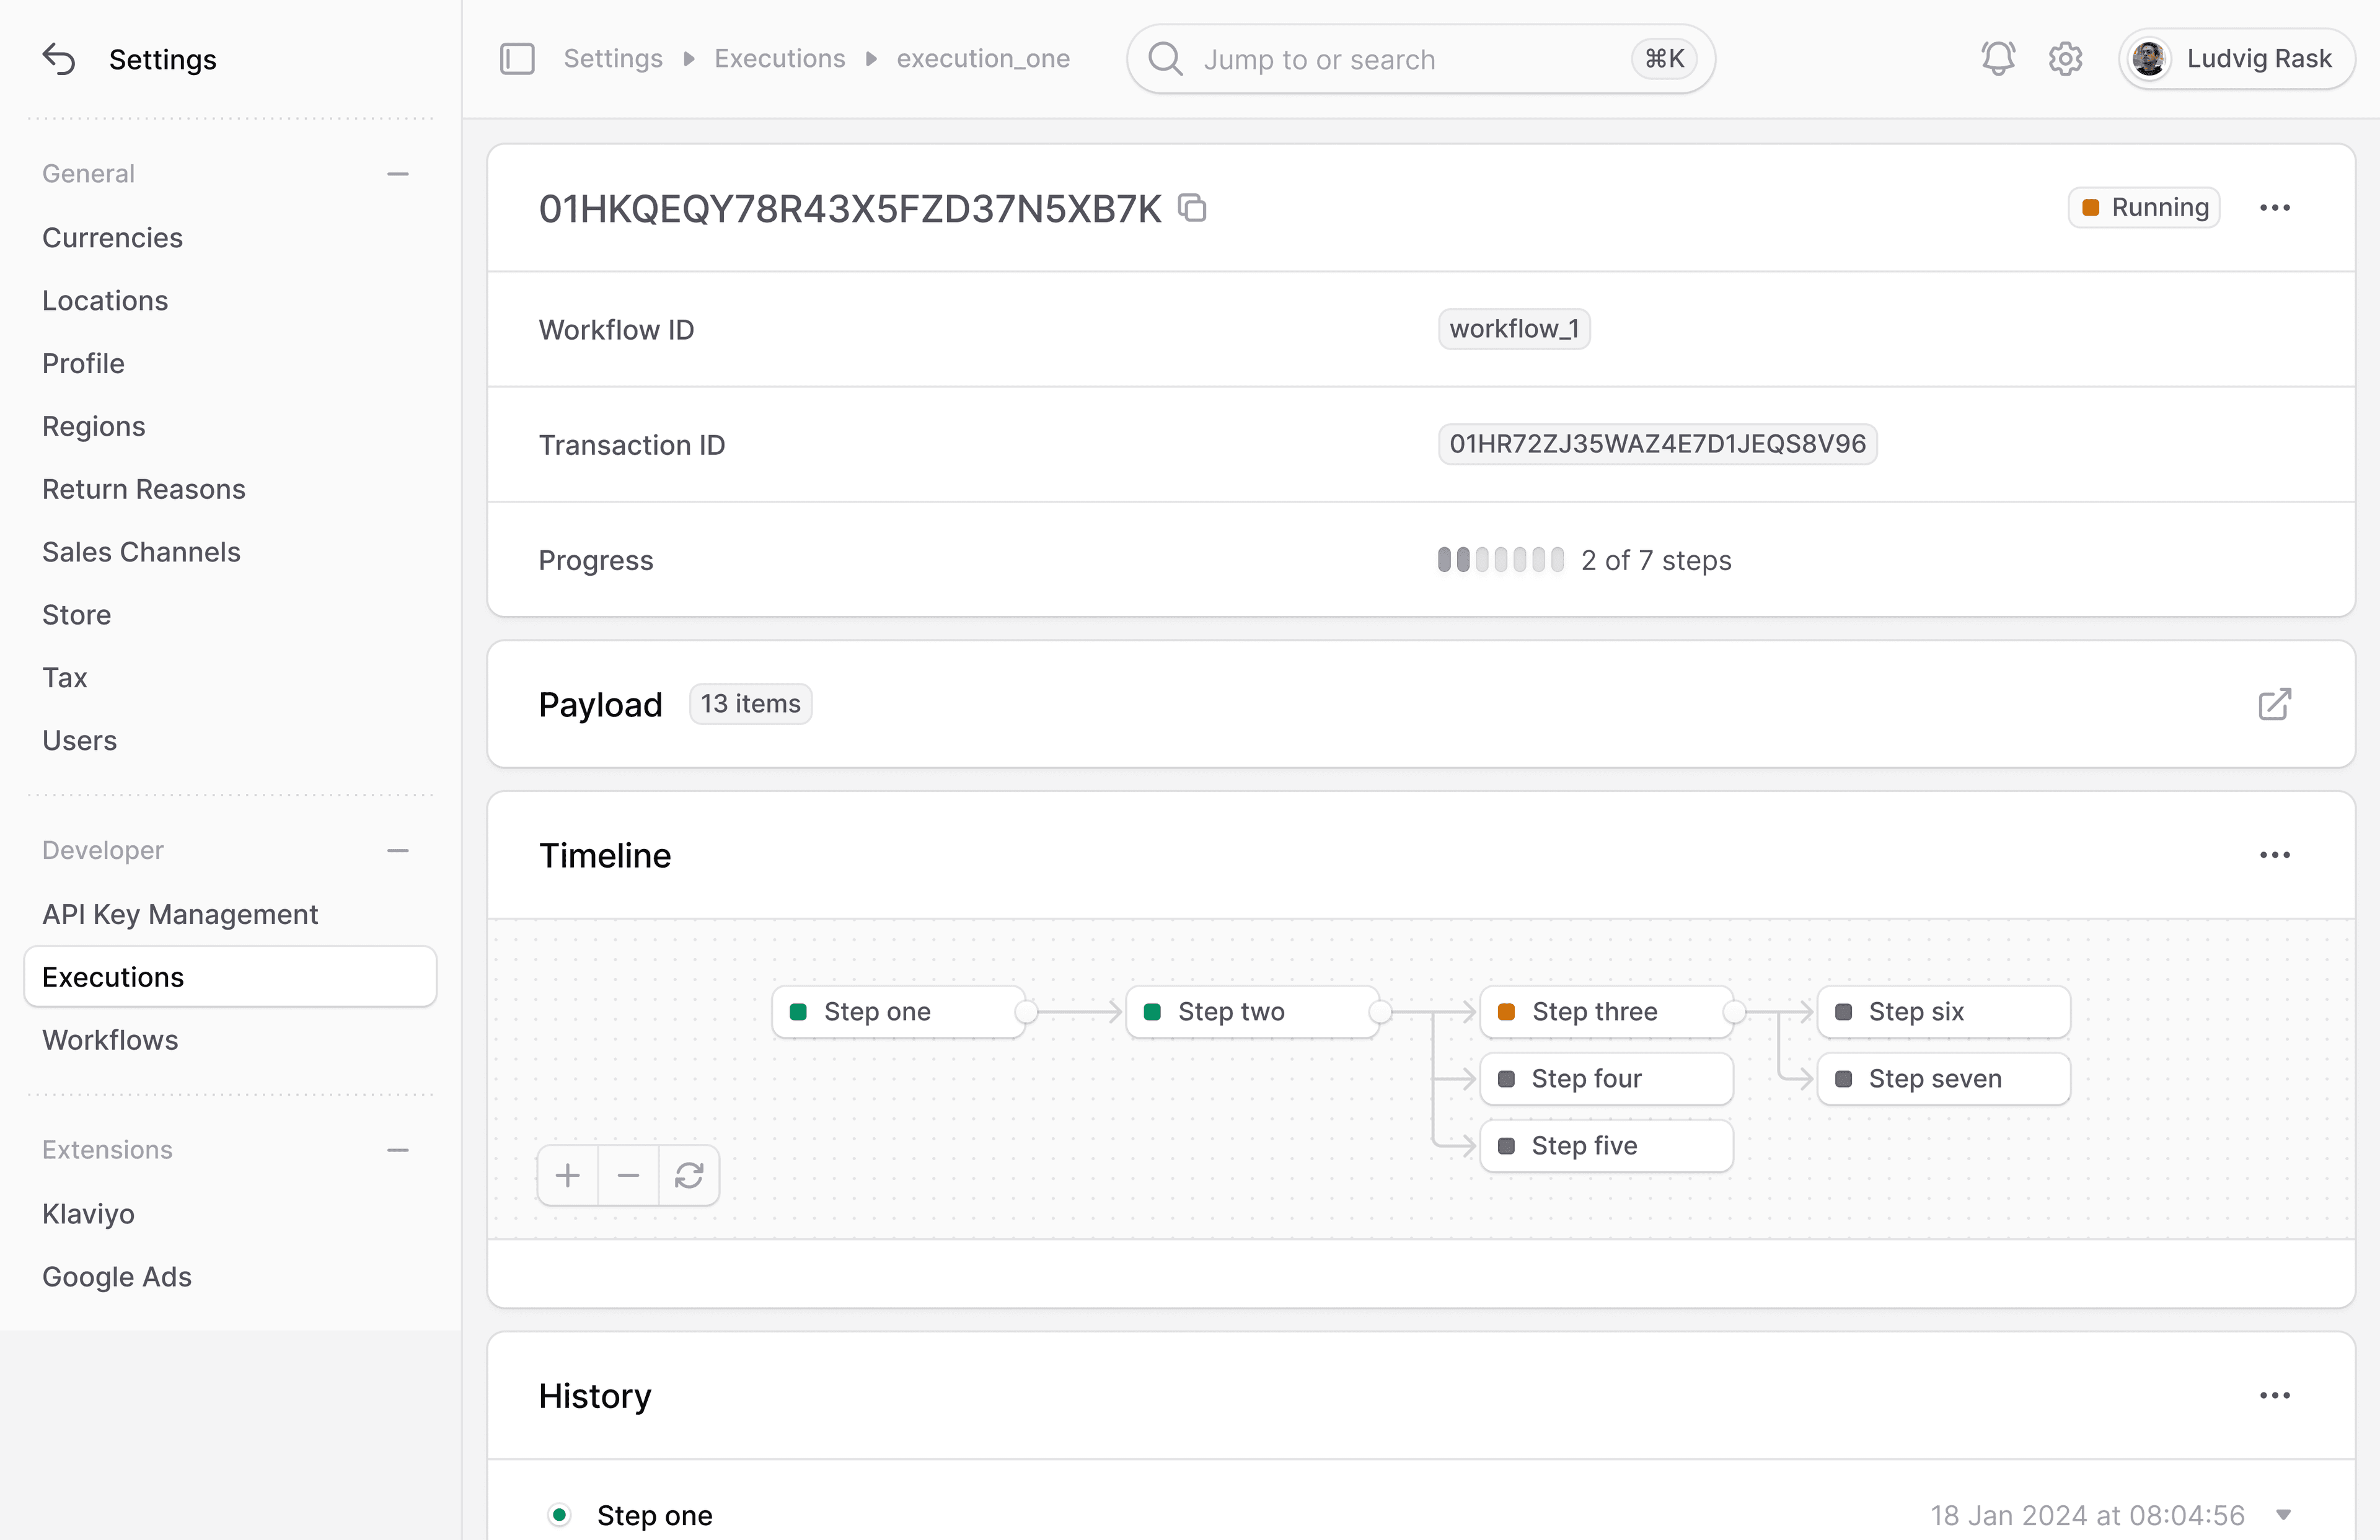Click the back arrow next to Settings
Image resolution: width=2380 pixels, height=1540 pixels.
pos(59,60)
